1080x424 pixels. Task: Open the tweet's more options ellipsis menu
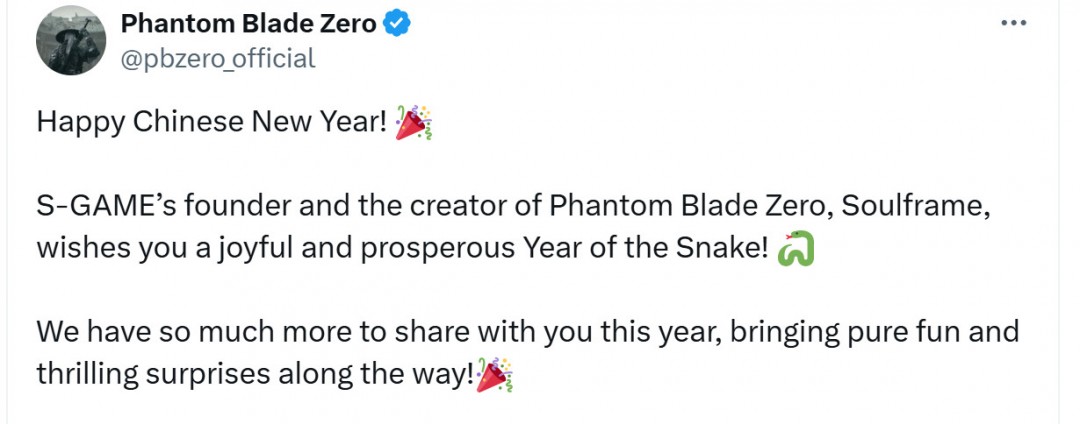1013,24
